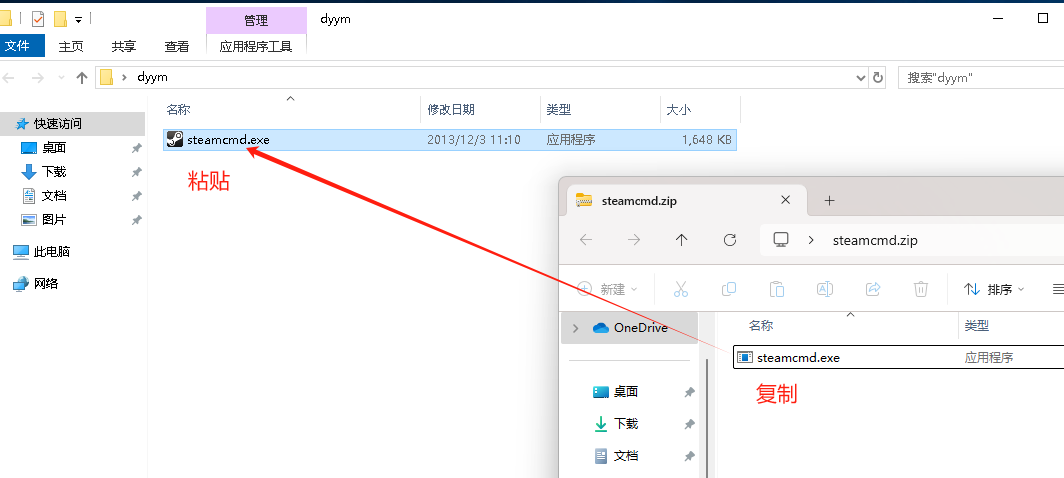Select the 管理 contextual tab header
The height and width of the screenshot is (478, 1064).
pyautogui.click(x=256, y=20)
